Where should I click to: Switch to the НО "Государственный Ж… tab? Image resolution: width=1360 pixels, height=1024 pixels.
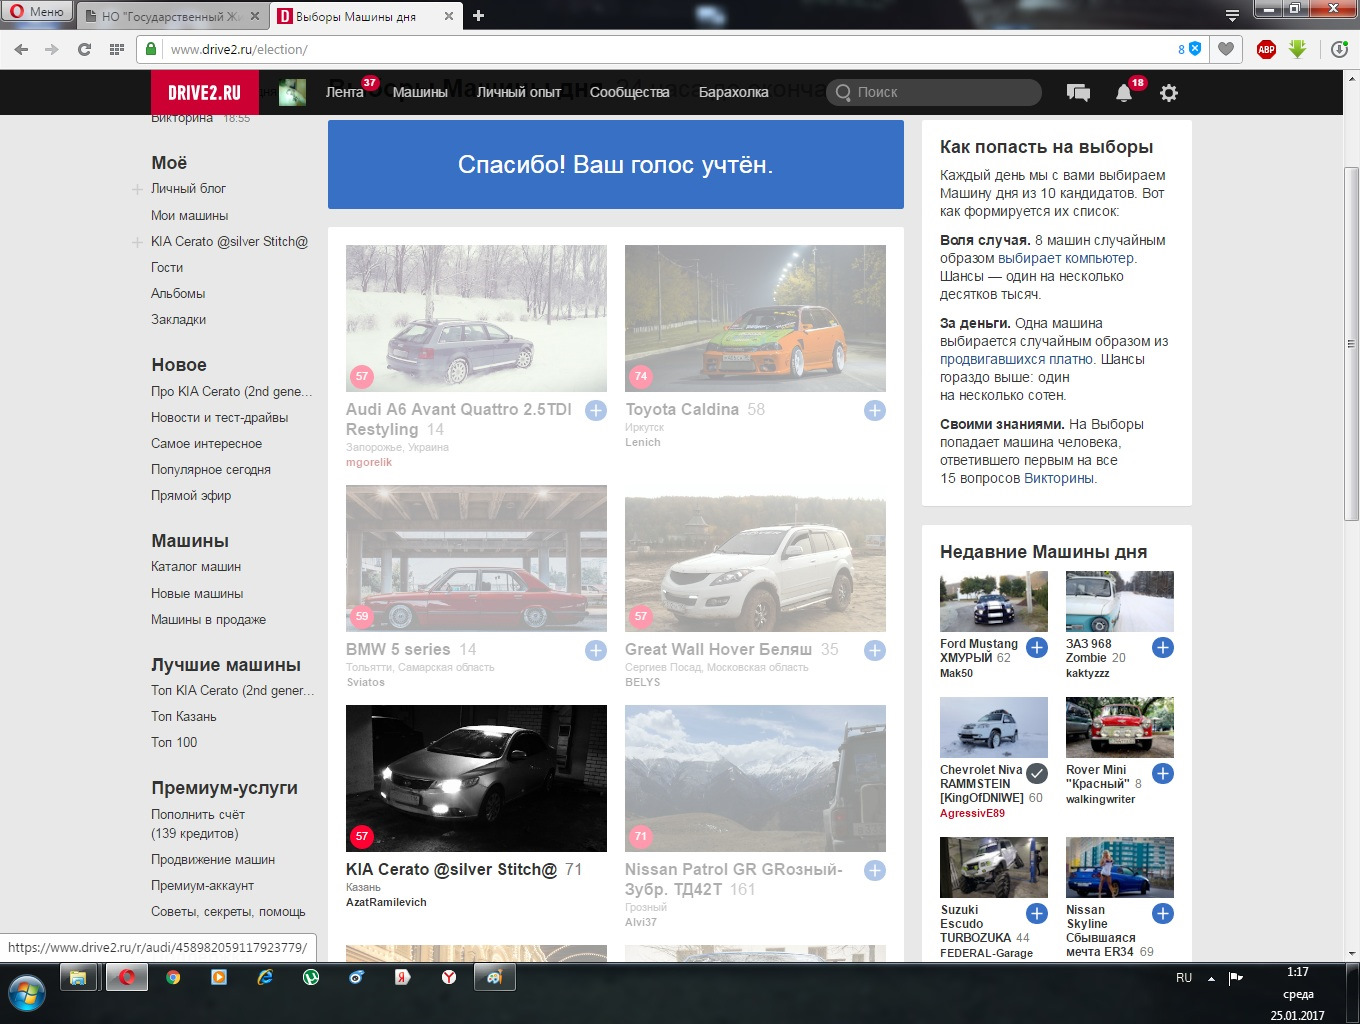(171, 16)
